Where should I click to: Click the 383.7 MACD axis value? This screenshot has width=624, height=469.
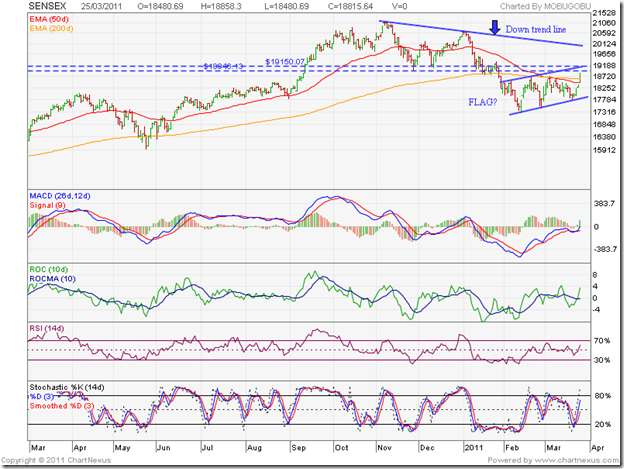coord(604,204)
